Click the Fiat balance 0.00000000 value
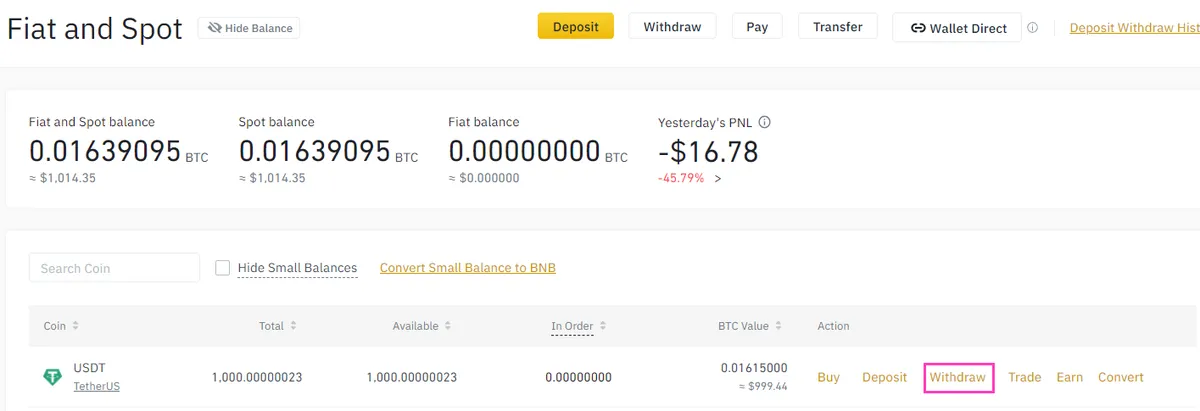 pyautogui.click(x=523, y=152)
